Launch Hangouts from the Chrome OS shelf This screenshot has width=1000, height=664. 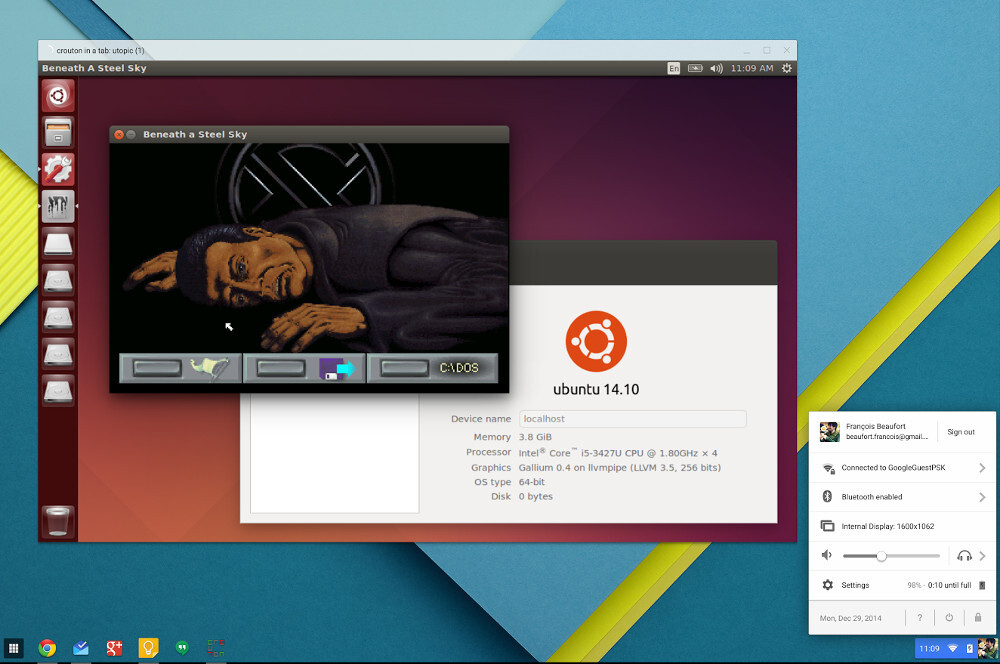click(x=181, y=648)
